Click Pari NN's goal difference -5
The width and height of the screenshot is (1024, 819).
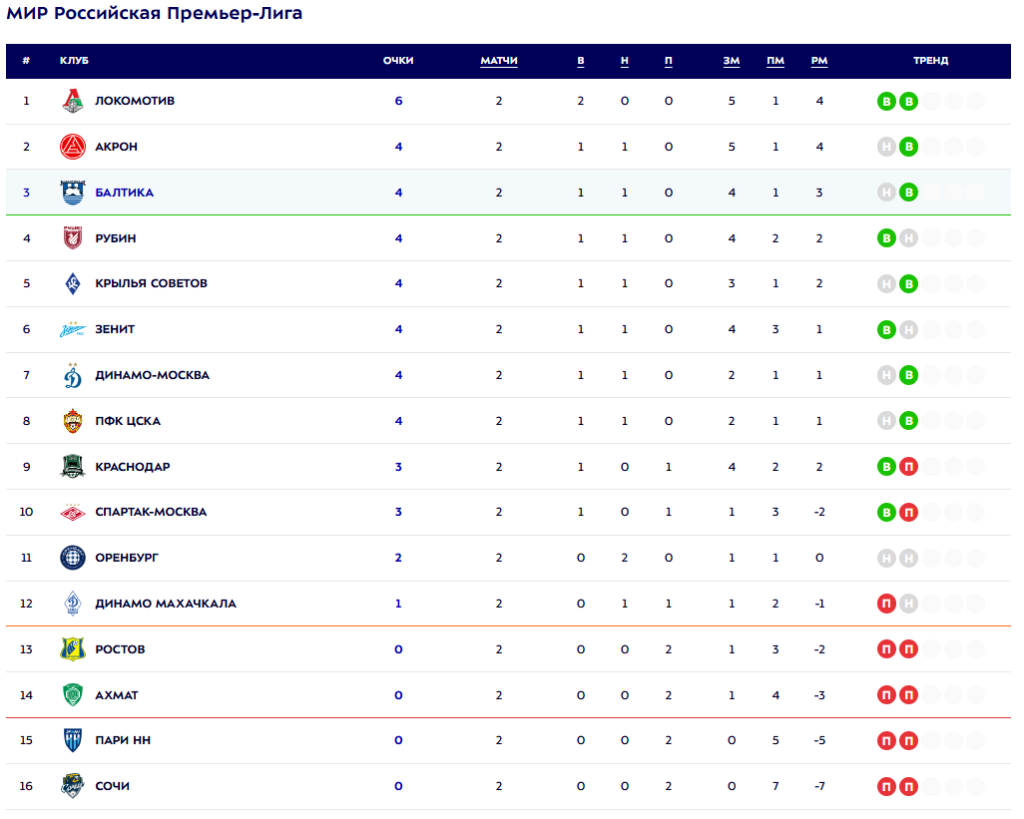[x=819, y=740]
